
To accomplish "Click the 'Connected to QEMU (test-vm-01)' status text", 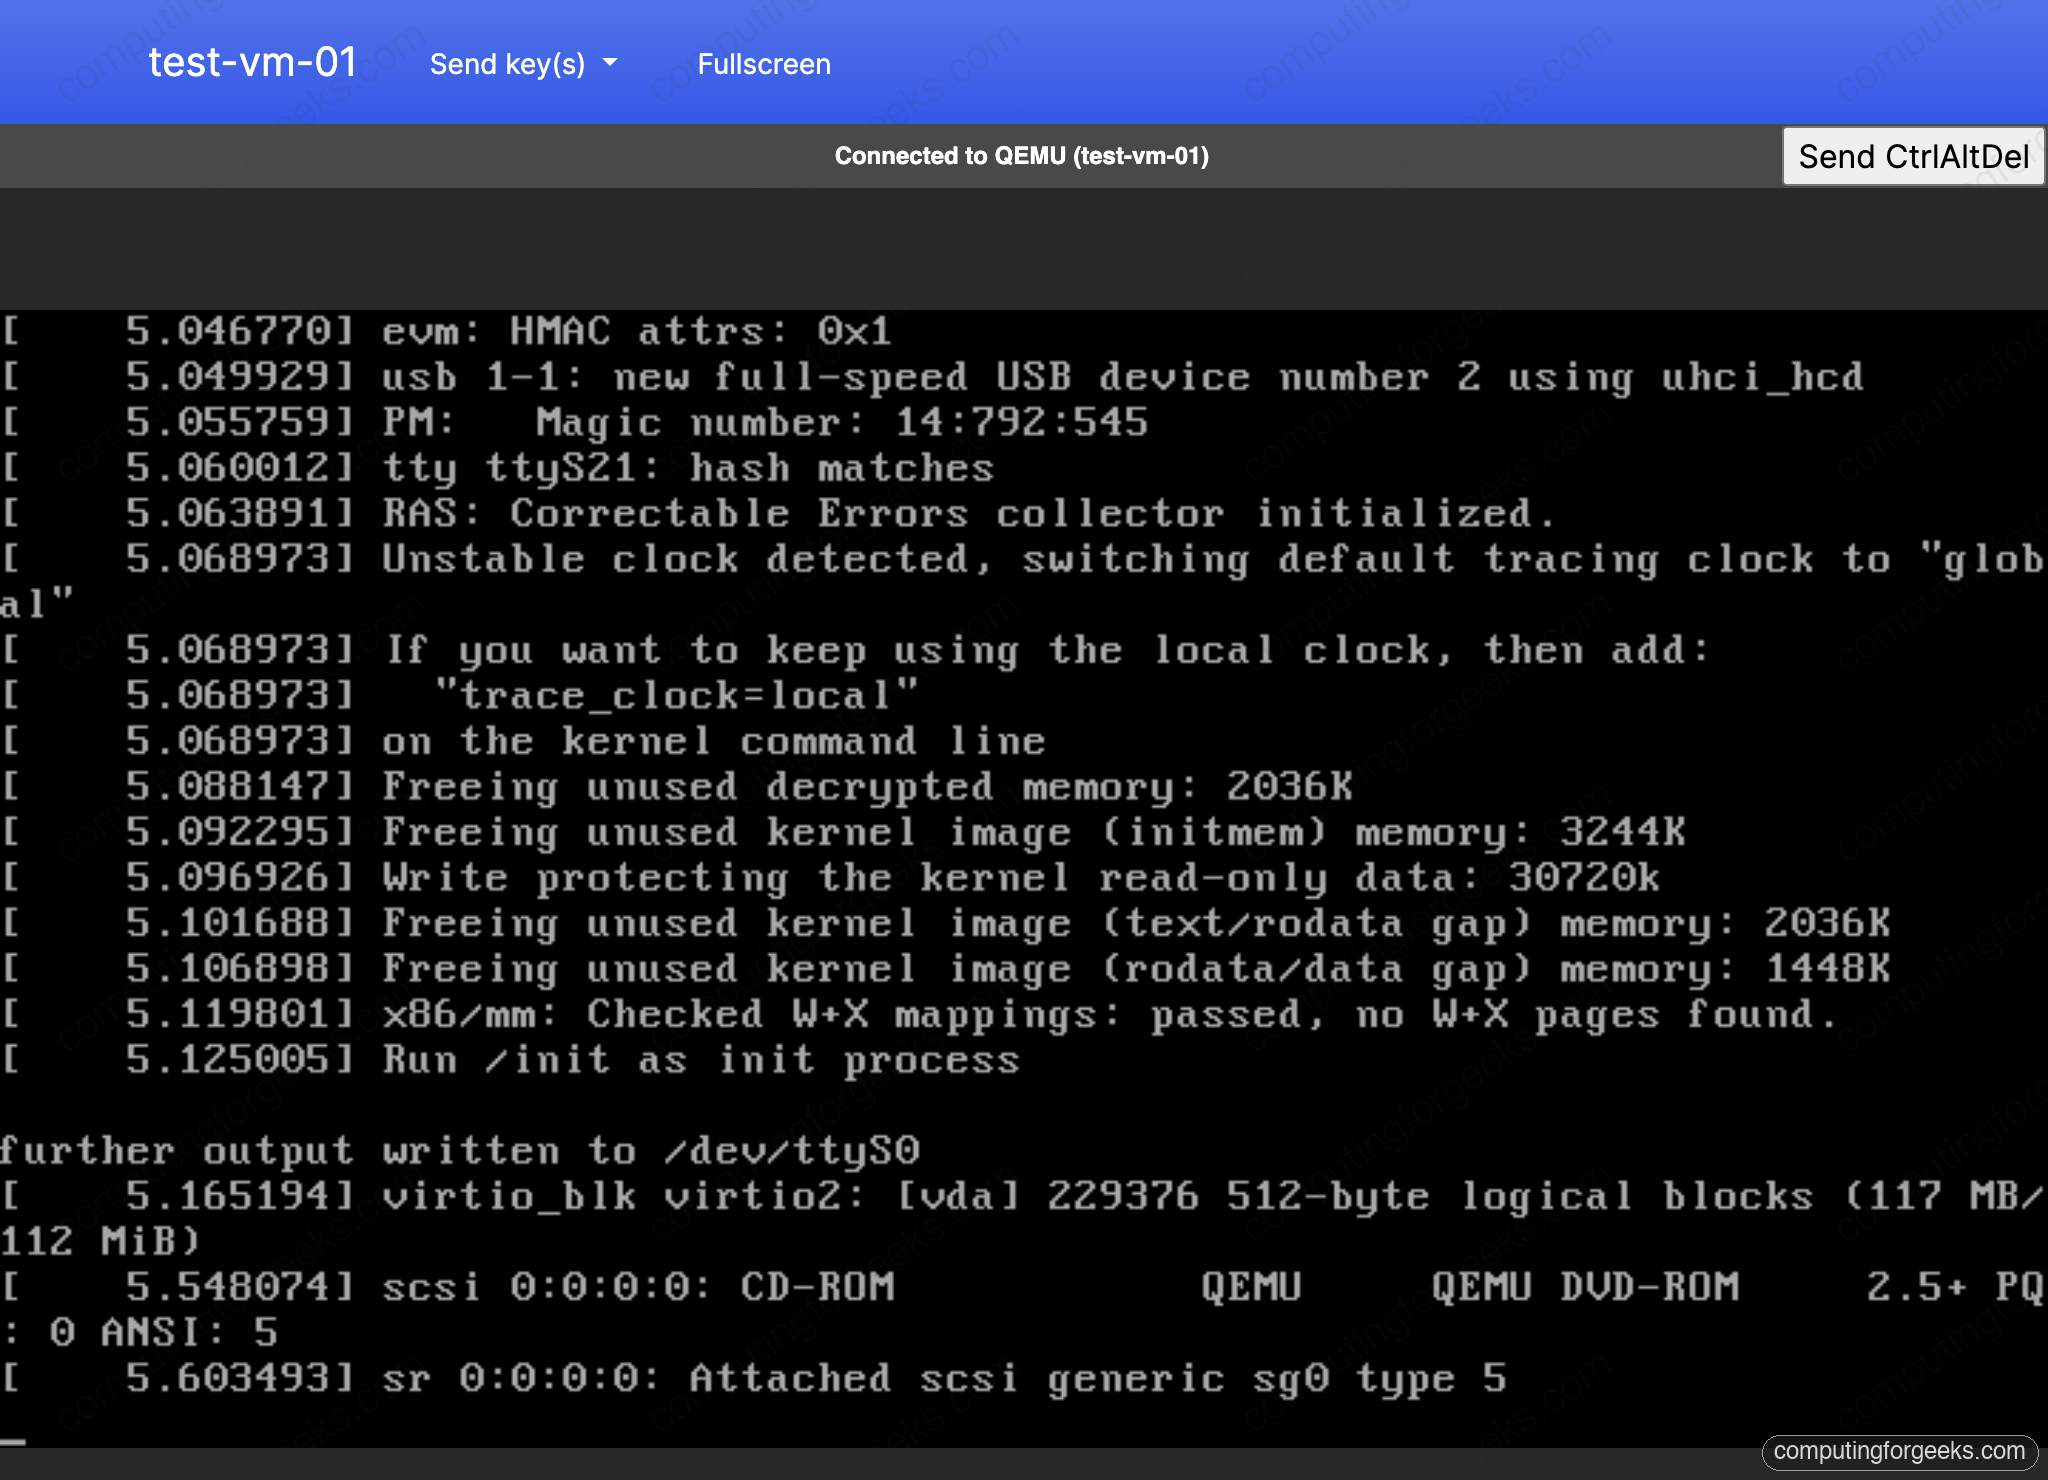I will [x=1022, y=156].
